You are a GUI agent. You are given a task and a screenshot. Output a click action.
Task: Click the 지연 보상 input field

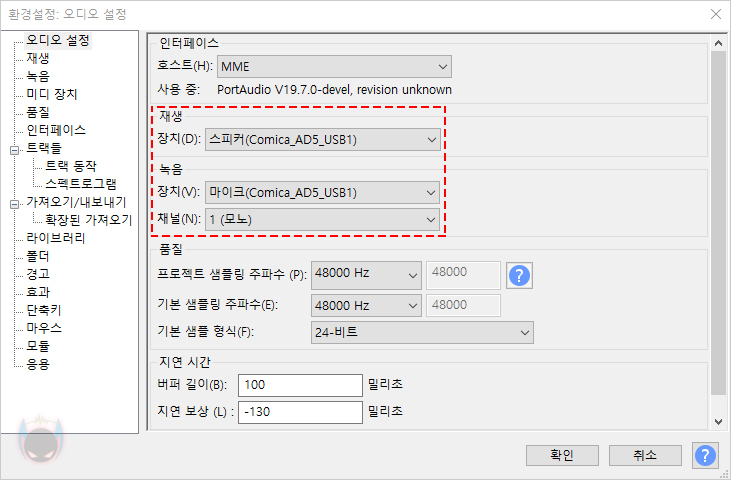tap(300, 412)
